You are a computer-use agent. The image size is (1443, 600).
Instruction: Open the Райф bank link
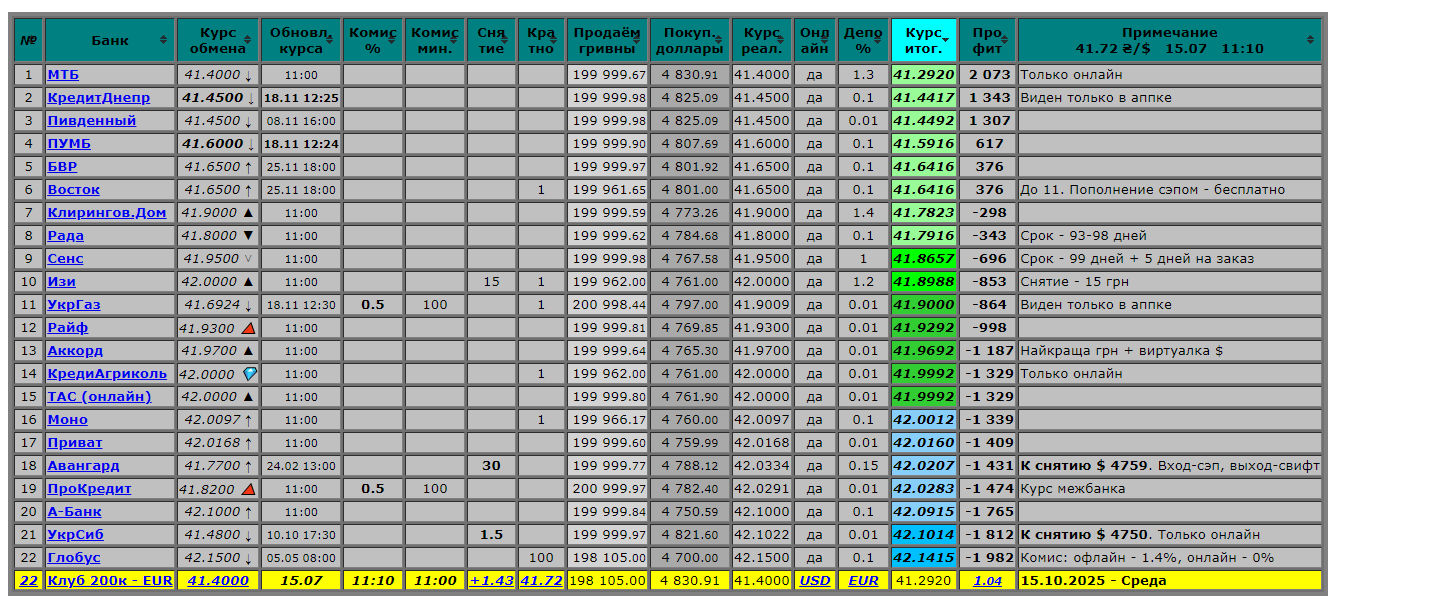pyautogui.click(x=68, y=328)
